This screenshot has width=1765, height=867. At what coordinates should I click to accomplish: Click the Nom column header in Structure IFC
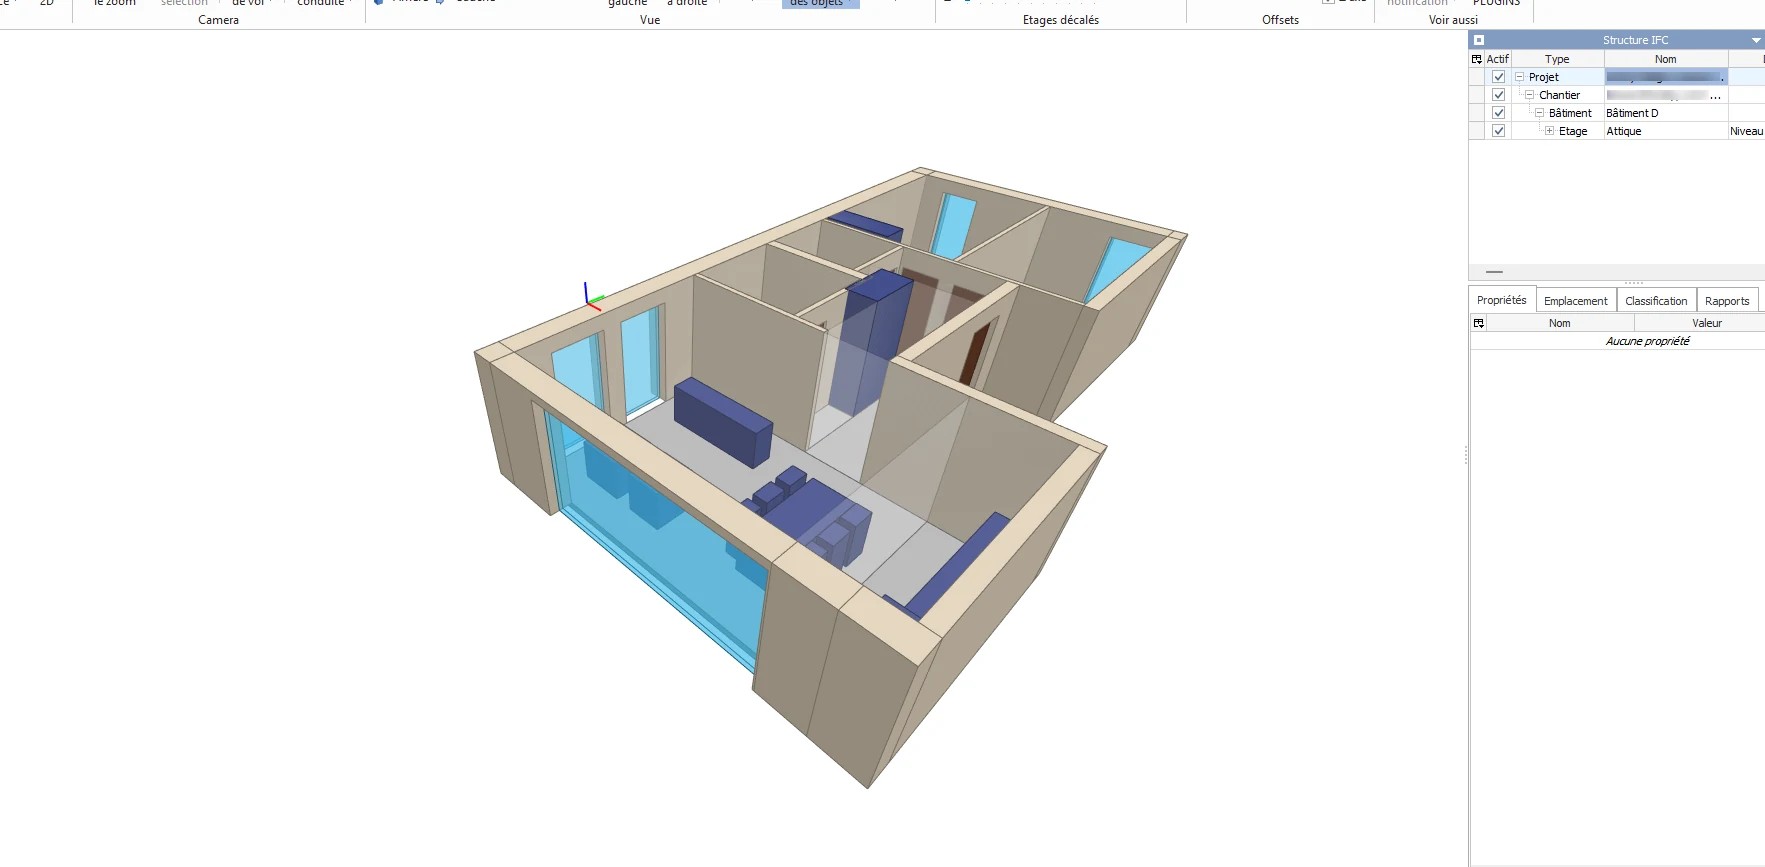point(1666,59)
